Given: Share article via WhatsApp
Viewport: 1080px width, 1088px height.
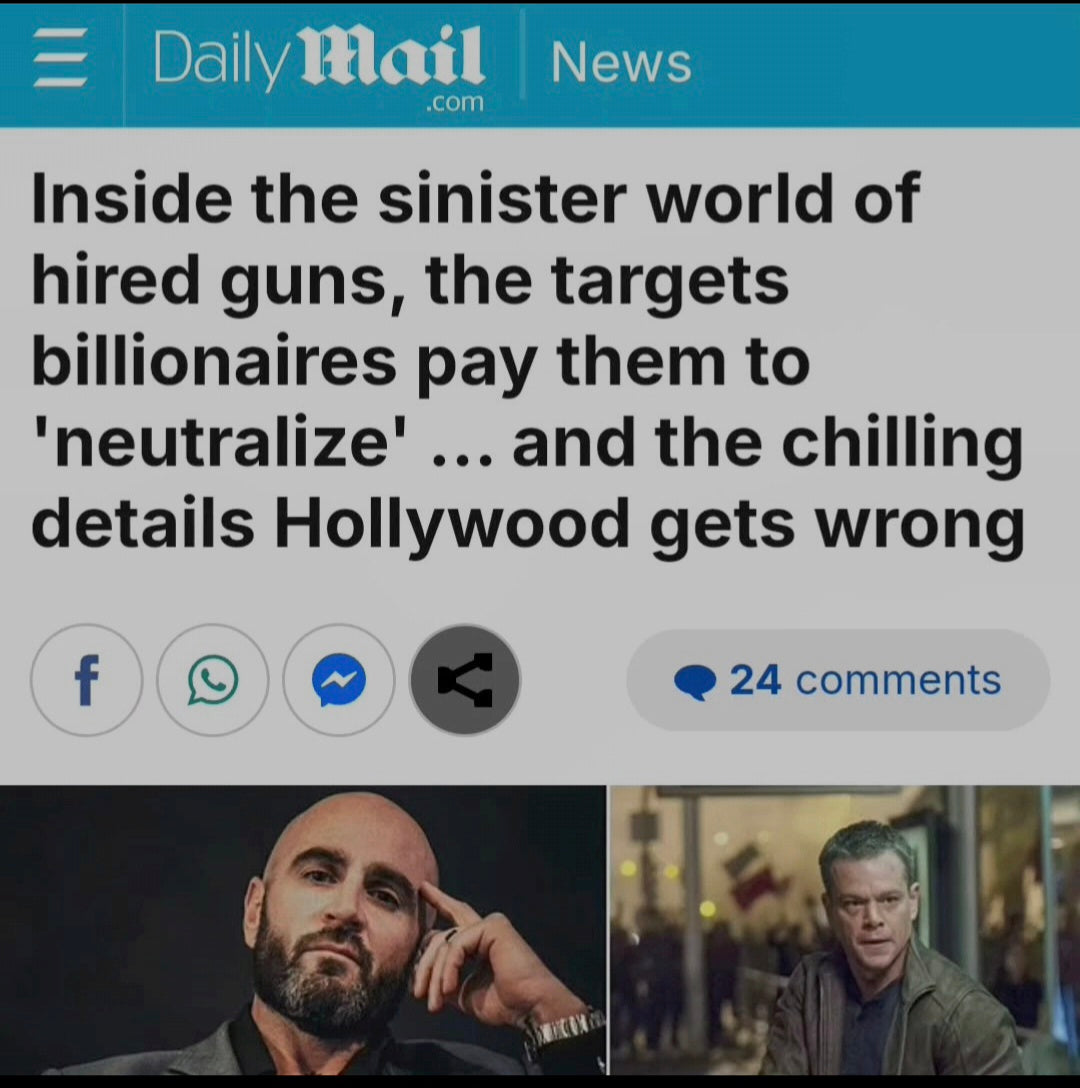Looking at the screenshot, I should point(212,680).
